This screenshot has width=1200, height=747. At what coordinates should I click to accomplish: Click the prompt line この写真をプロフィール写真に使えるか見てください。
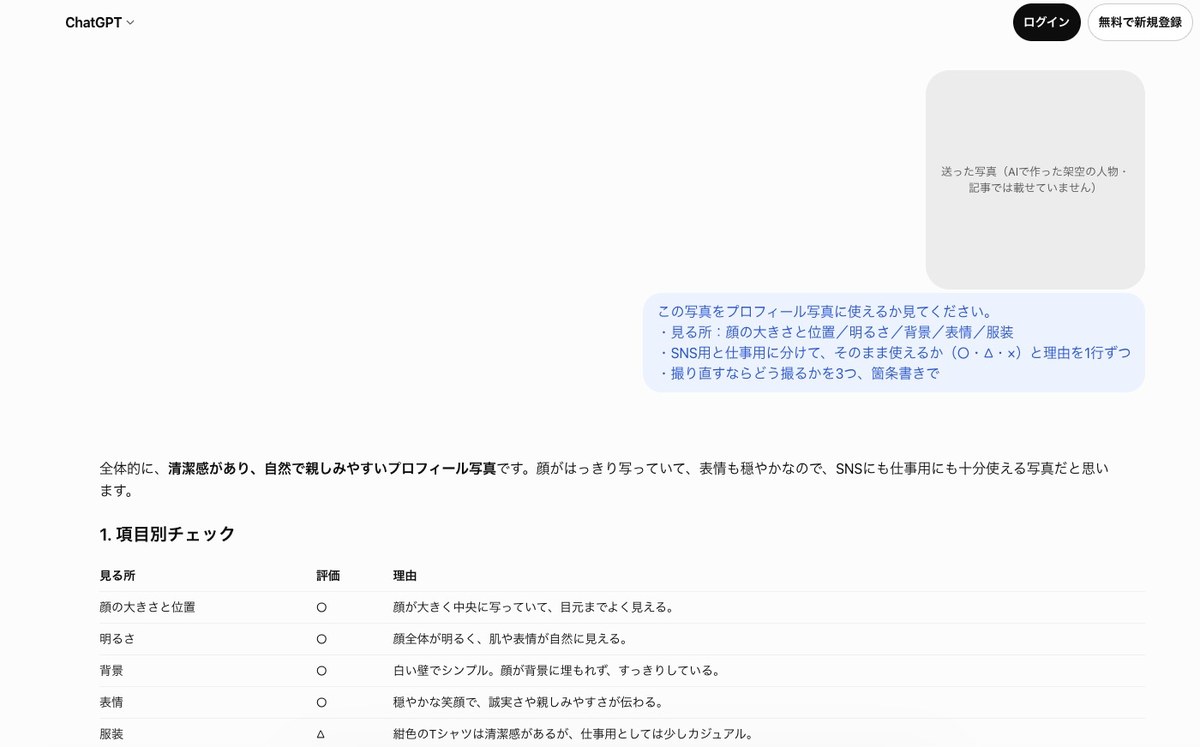coord(825,311)
